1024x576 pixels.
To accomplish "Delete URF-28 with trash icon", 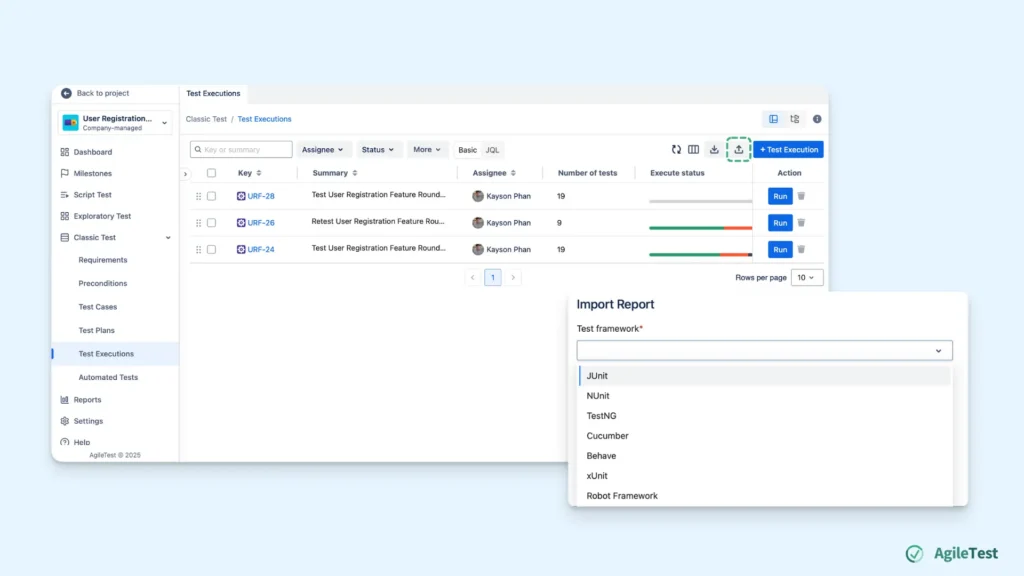I will click(801, 196).
